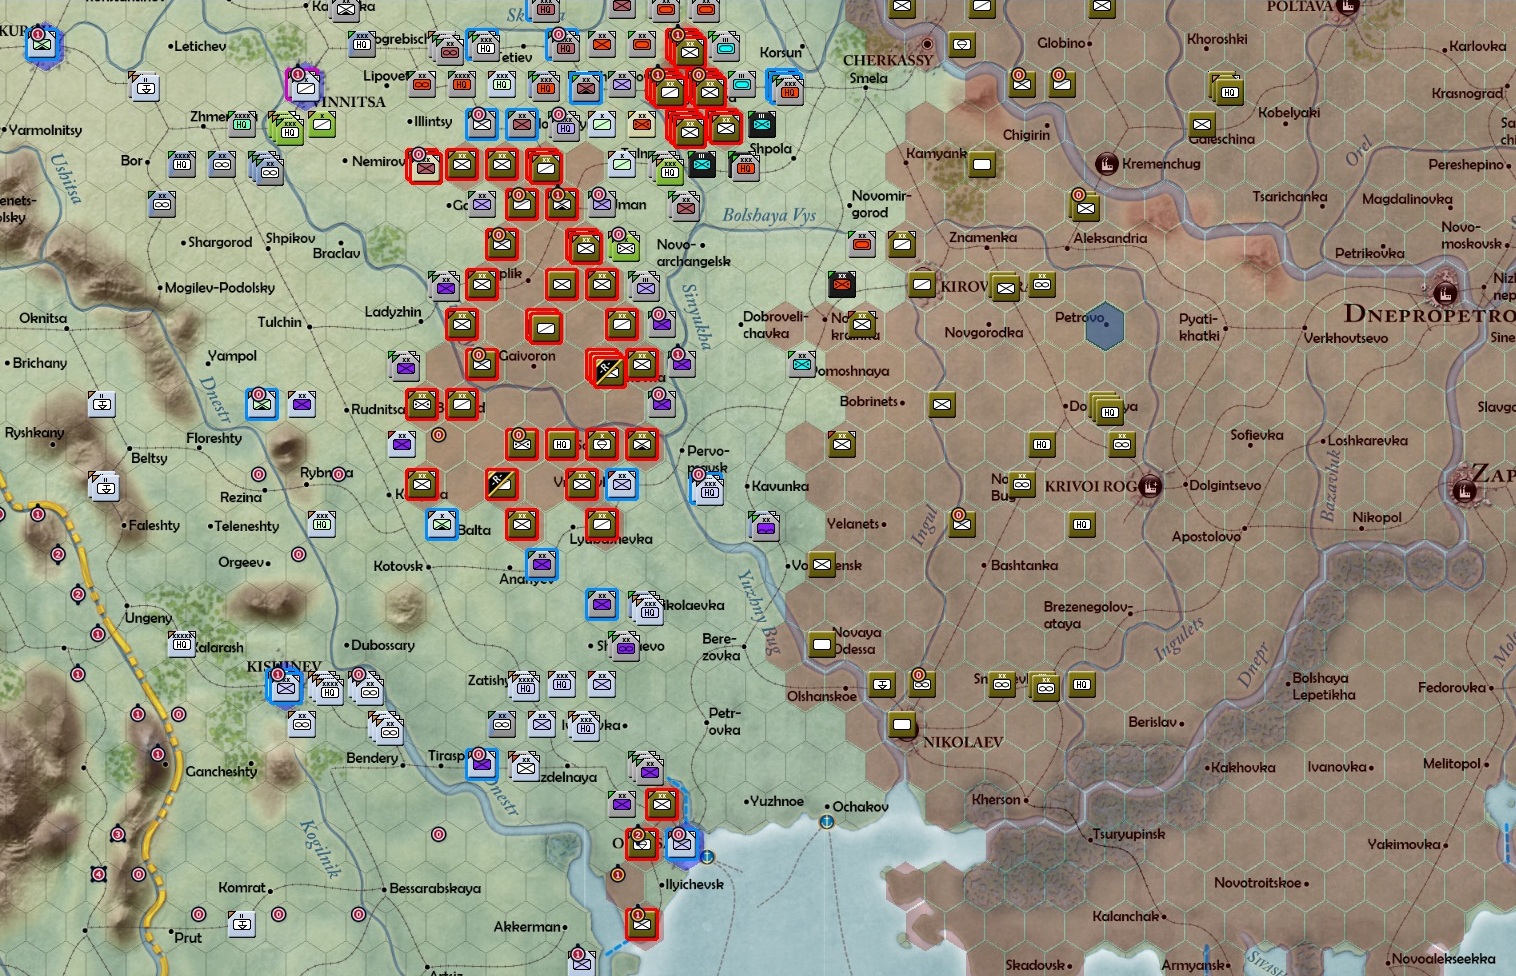
Task: Click the blue hex at Petrovo
Action: pos(1104,326)
